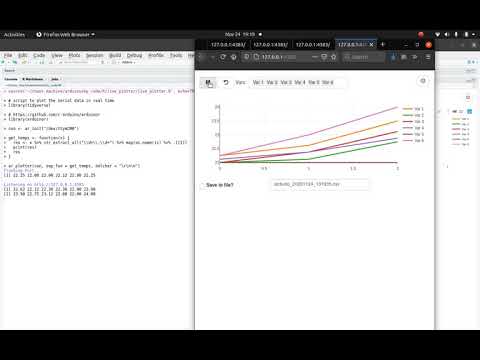
Task: Click the date and time in top bar
Action: (241, 34)
